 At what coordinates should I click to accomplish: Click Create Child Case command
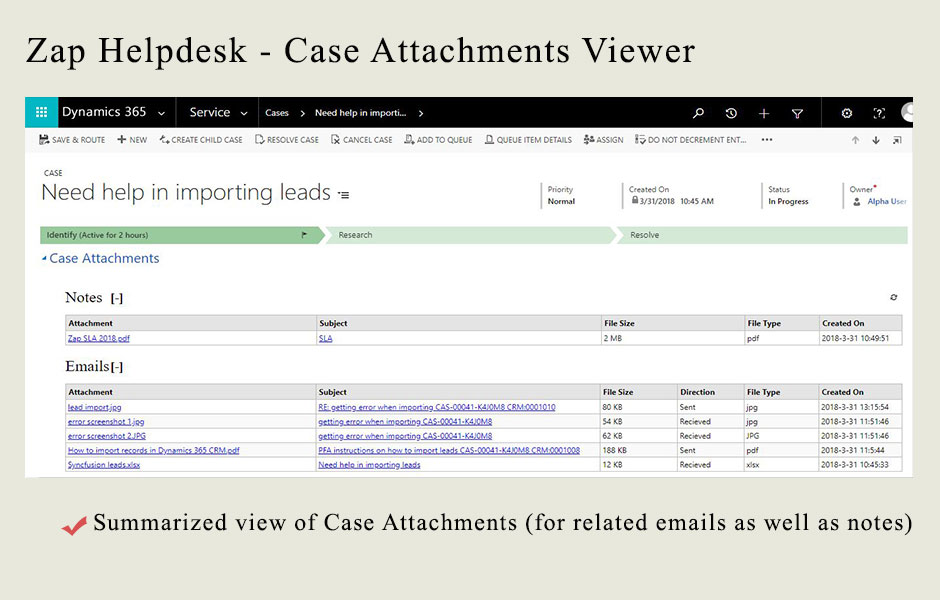pyautogui.click(x=201, y=140)
